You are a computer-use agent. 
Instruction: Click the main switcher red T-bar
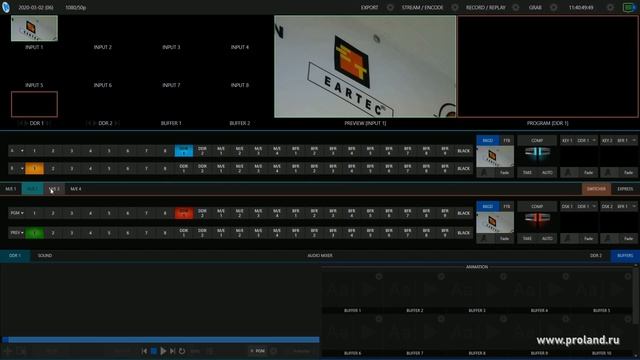pyautogui.click(x=538, y=218)
